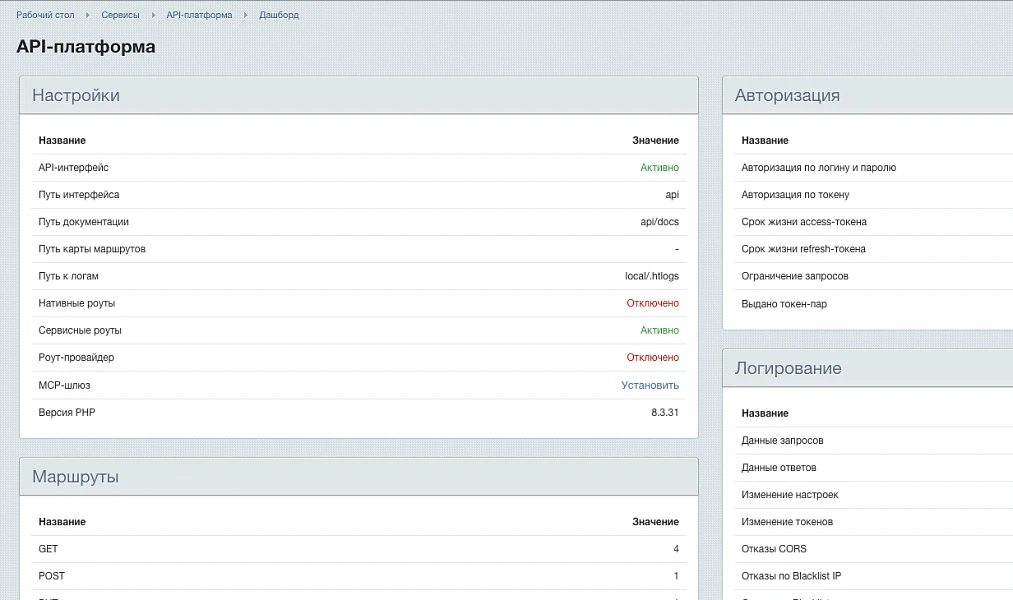Screen dimensions: 1013x600
Task: Click the Отключено status of Нативные роуты
Action: [653, 303]
